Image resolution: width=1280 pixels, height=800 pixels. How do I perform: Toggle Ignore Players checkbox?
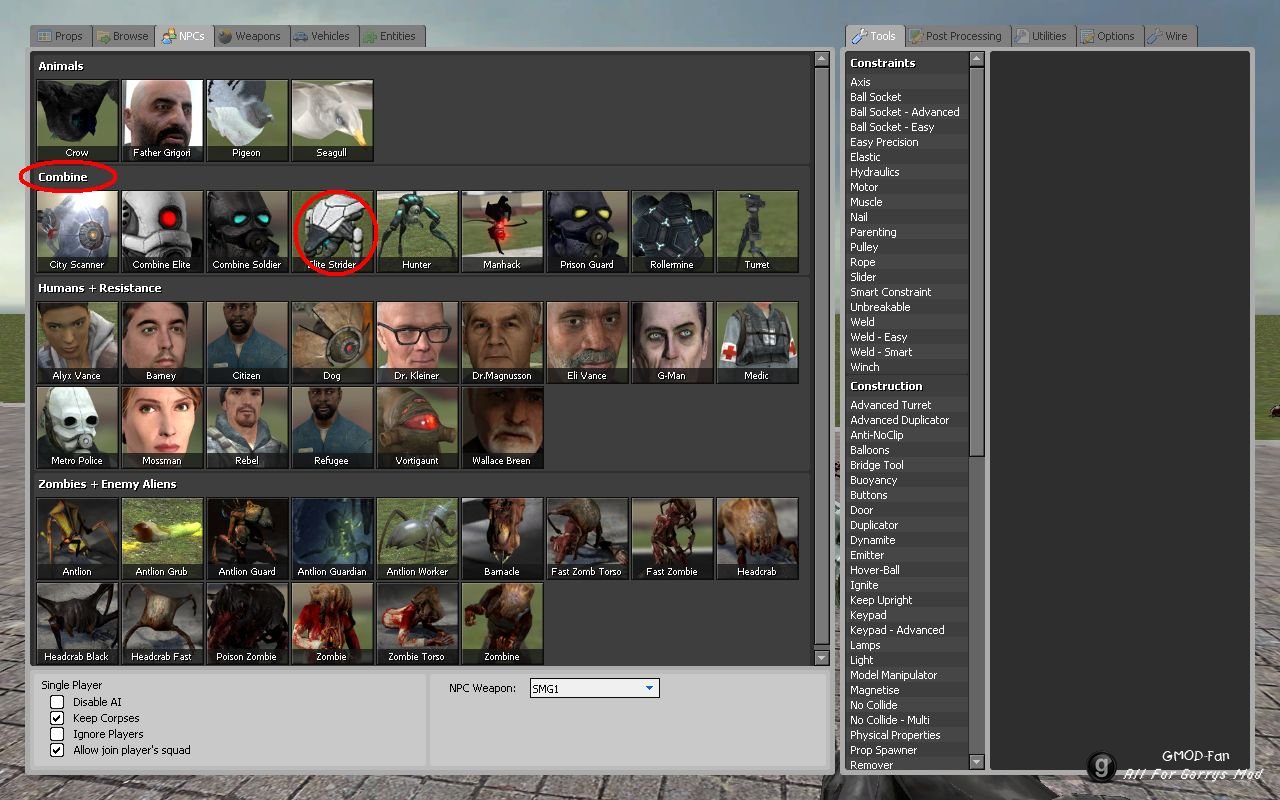pos(57,734)
